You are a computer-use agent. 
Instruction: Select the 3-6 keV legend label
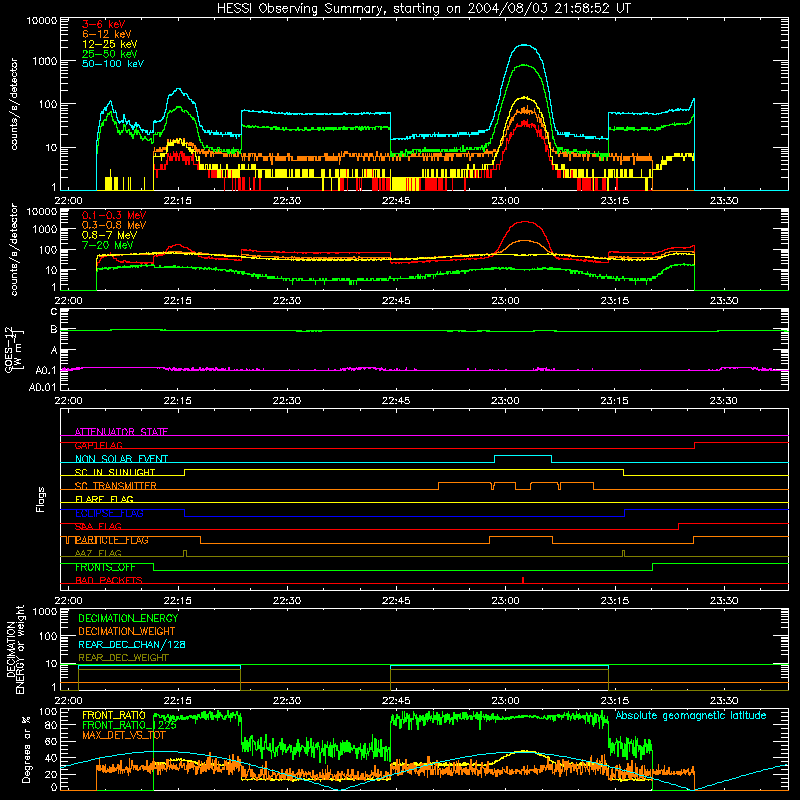103,24
